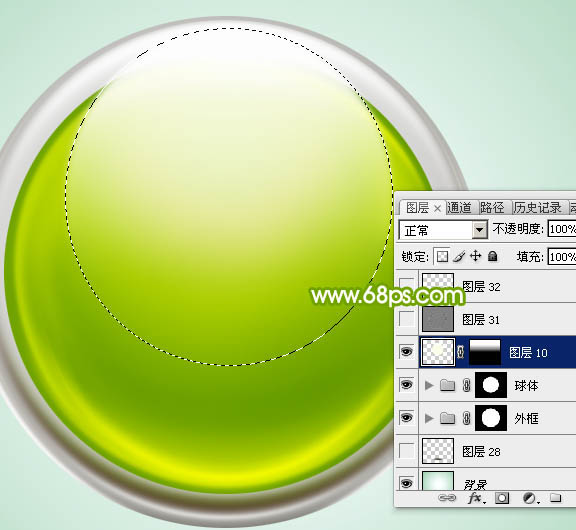The image size is (576, 530).
Task: Select the layer named 图层 10
Action: pos(528,353)
